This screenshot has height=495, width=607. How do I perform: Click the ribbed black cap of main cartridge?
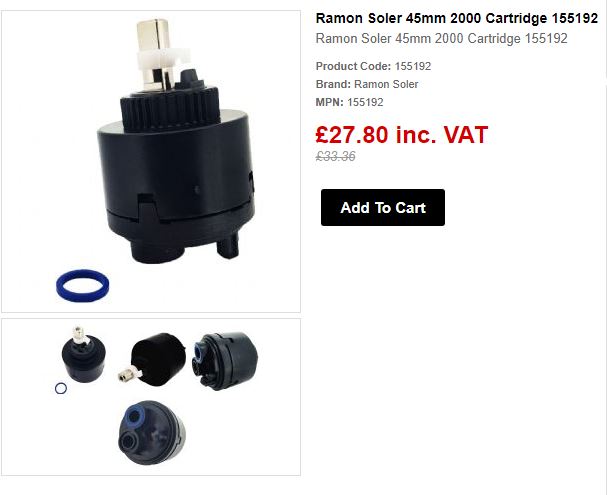click(170, 106)
